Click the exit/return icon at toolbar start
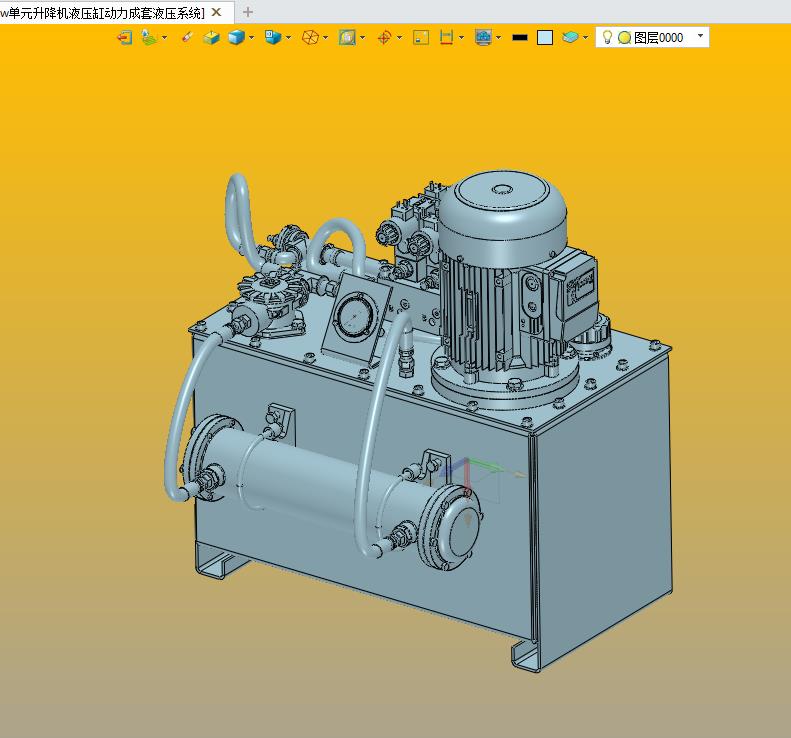 click(125, 38)
